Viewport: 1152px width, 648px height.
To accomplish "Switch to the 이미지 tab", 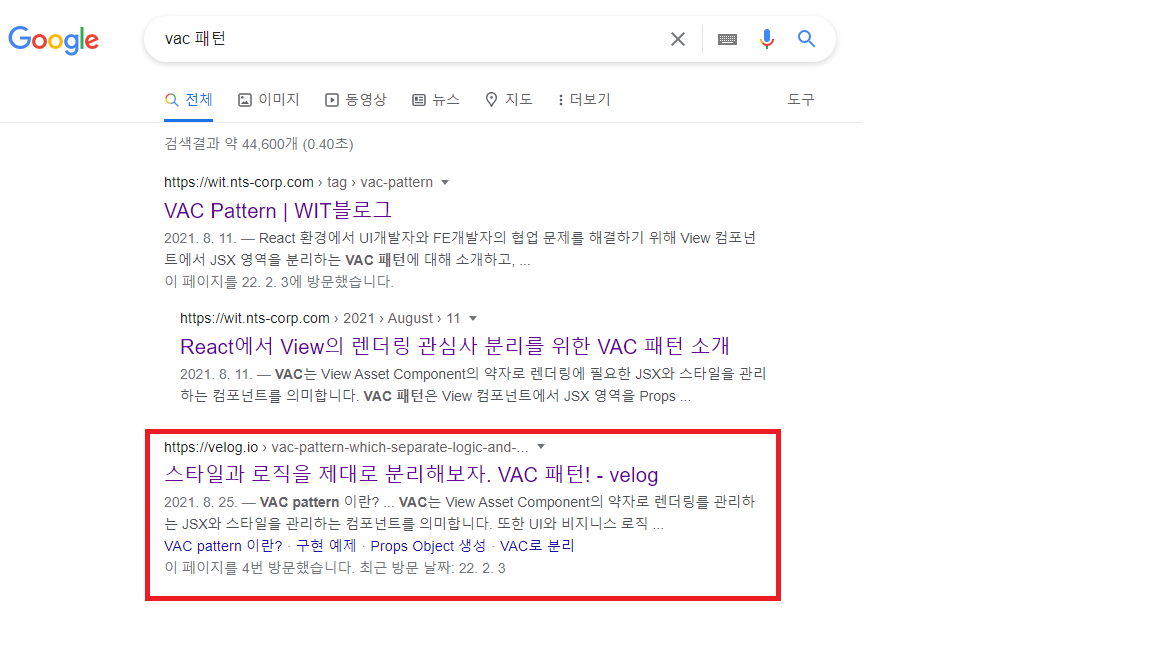I will tap(269, 100).
